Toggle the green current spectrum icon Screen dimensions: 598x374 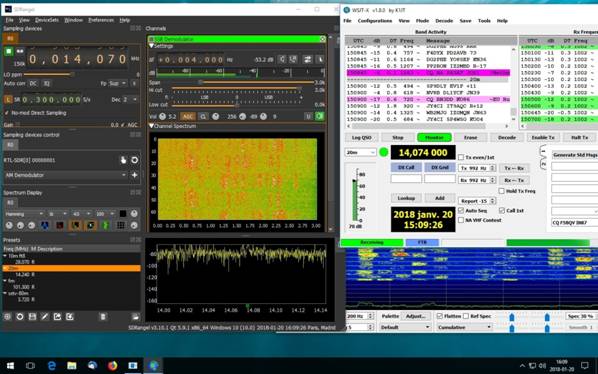(x=106, y=225)
